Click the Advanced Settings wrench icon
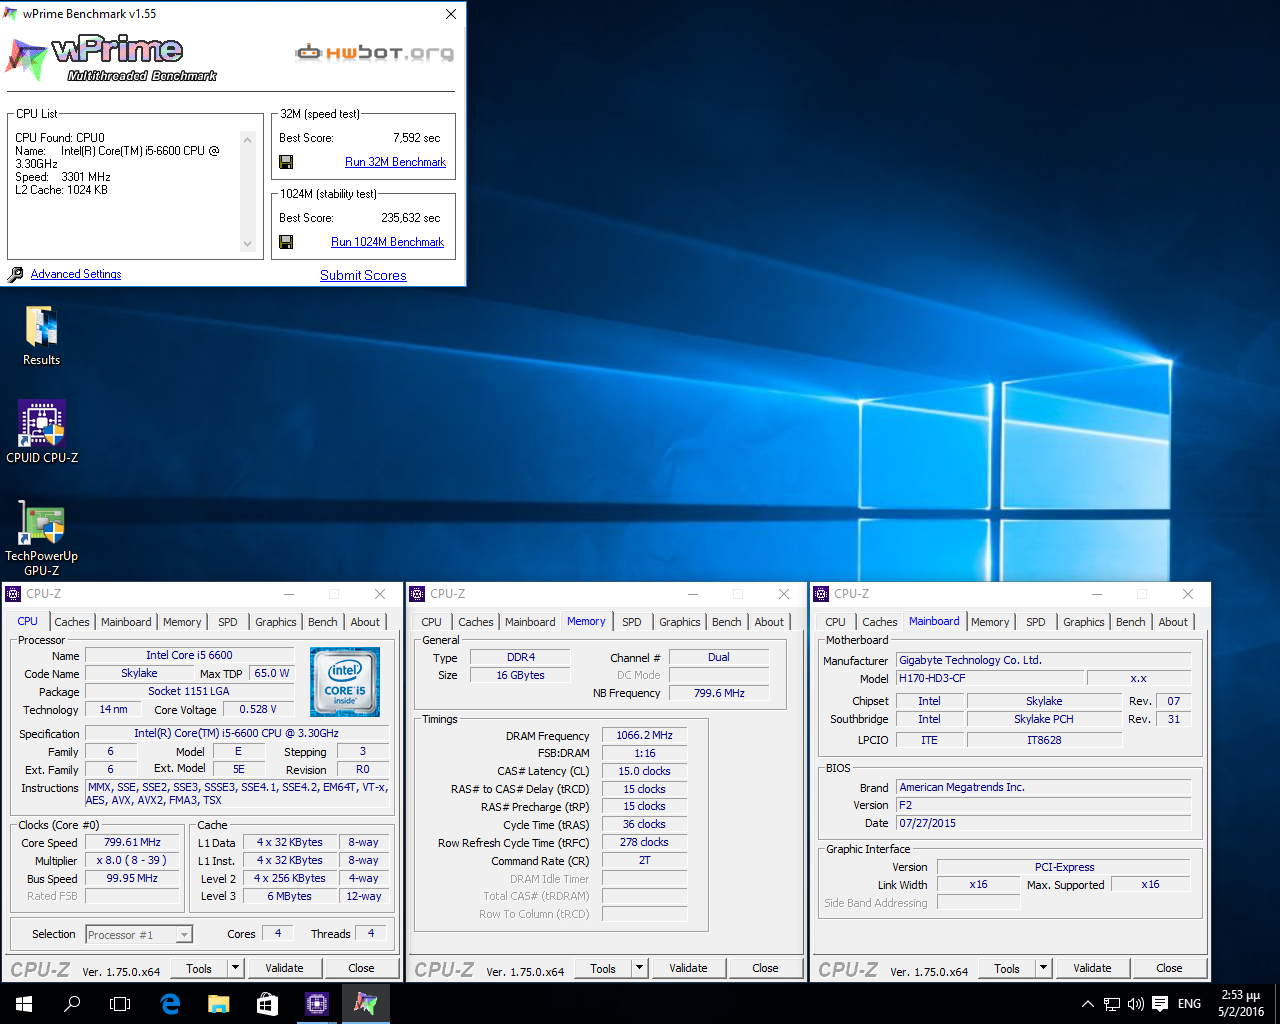The image size is (1280, 1024). click(x=15, y=274)
